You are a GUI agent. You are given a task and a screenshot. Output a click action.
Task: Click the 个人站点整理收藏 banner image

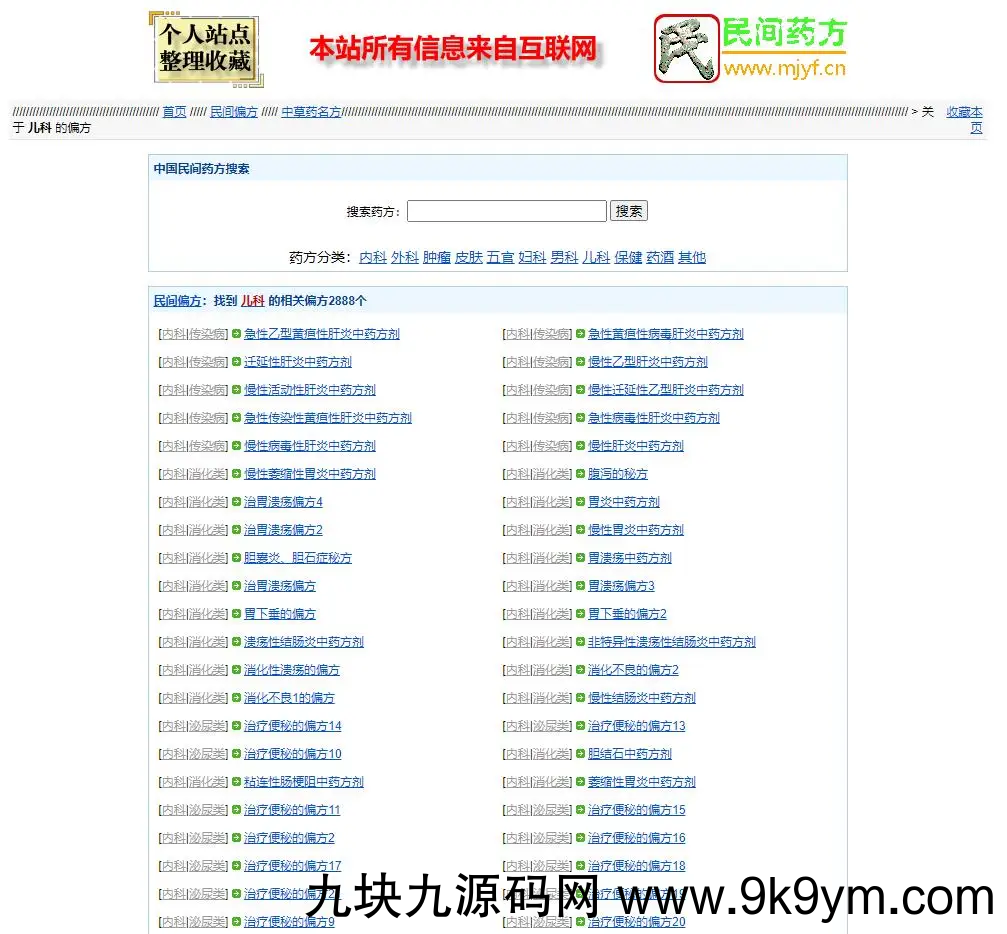click(x=205, y=48)
